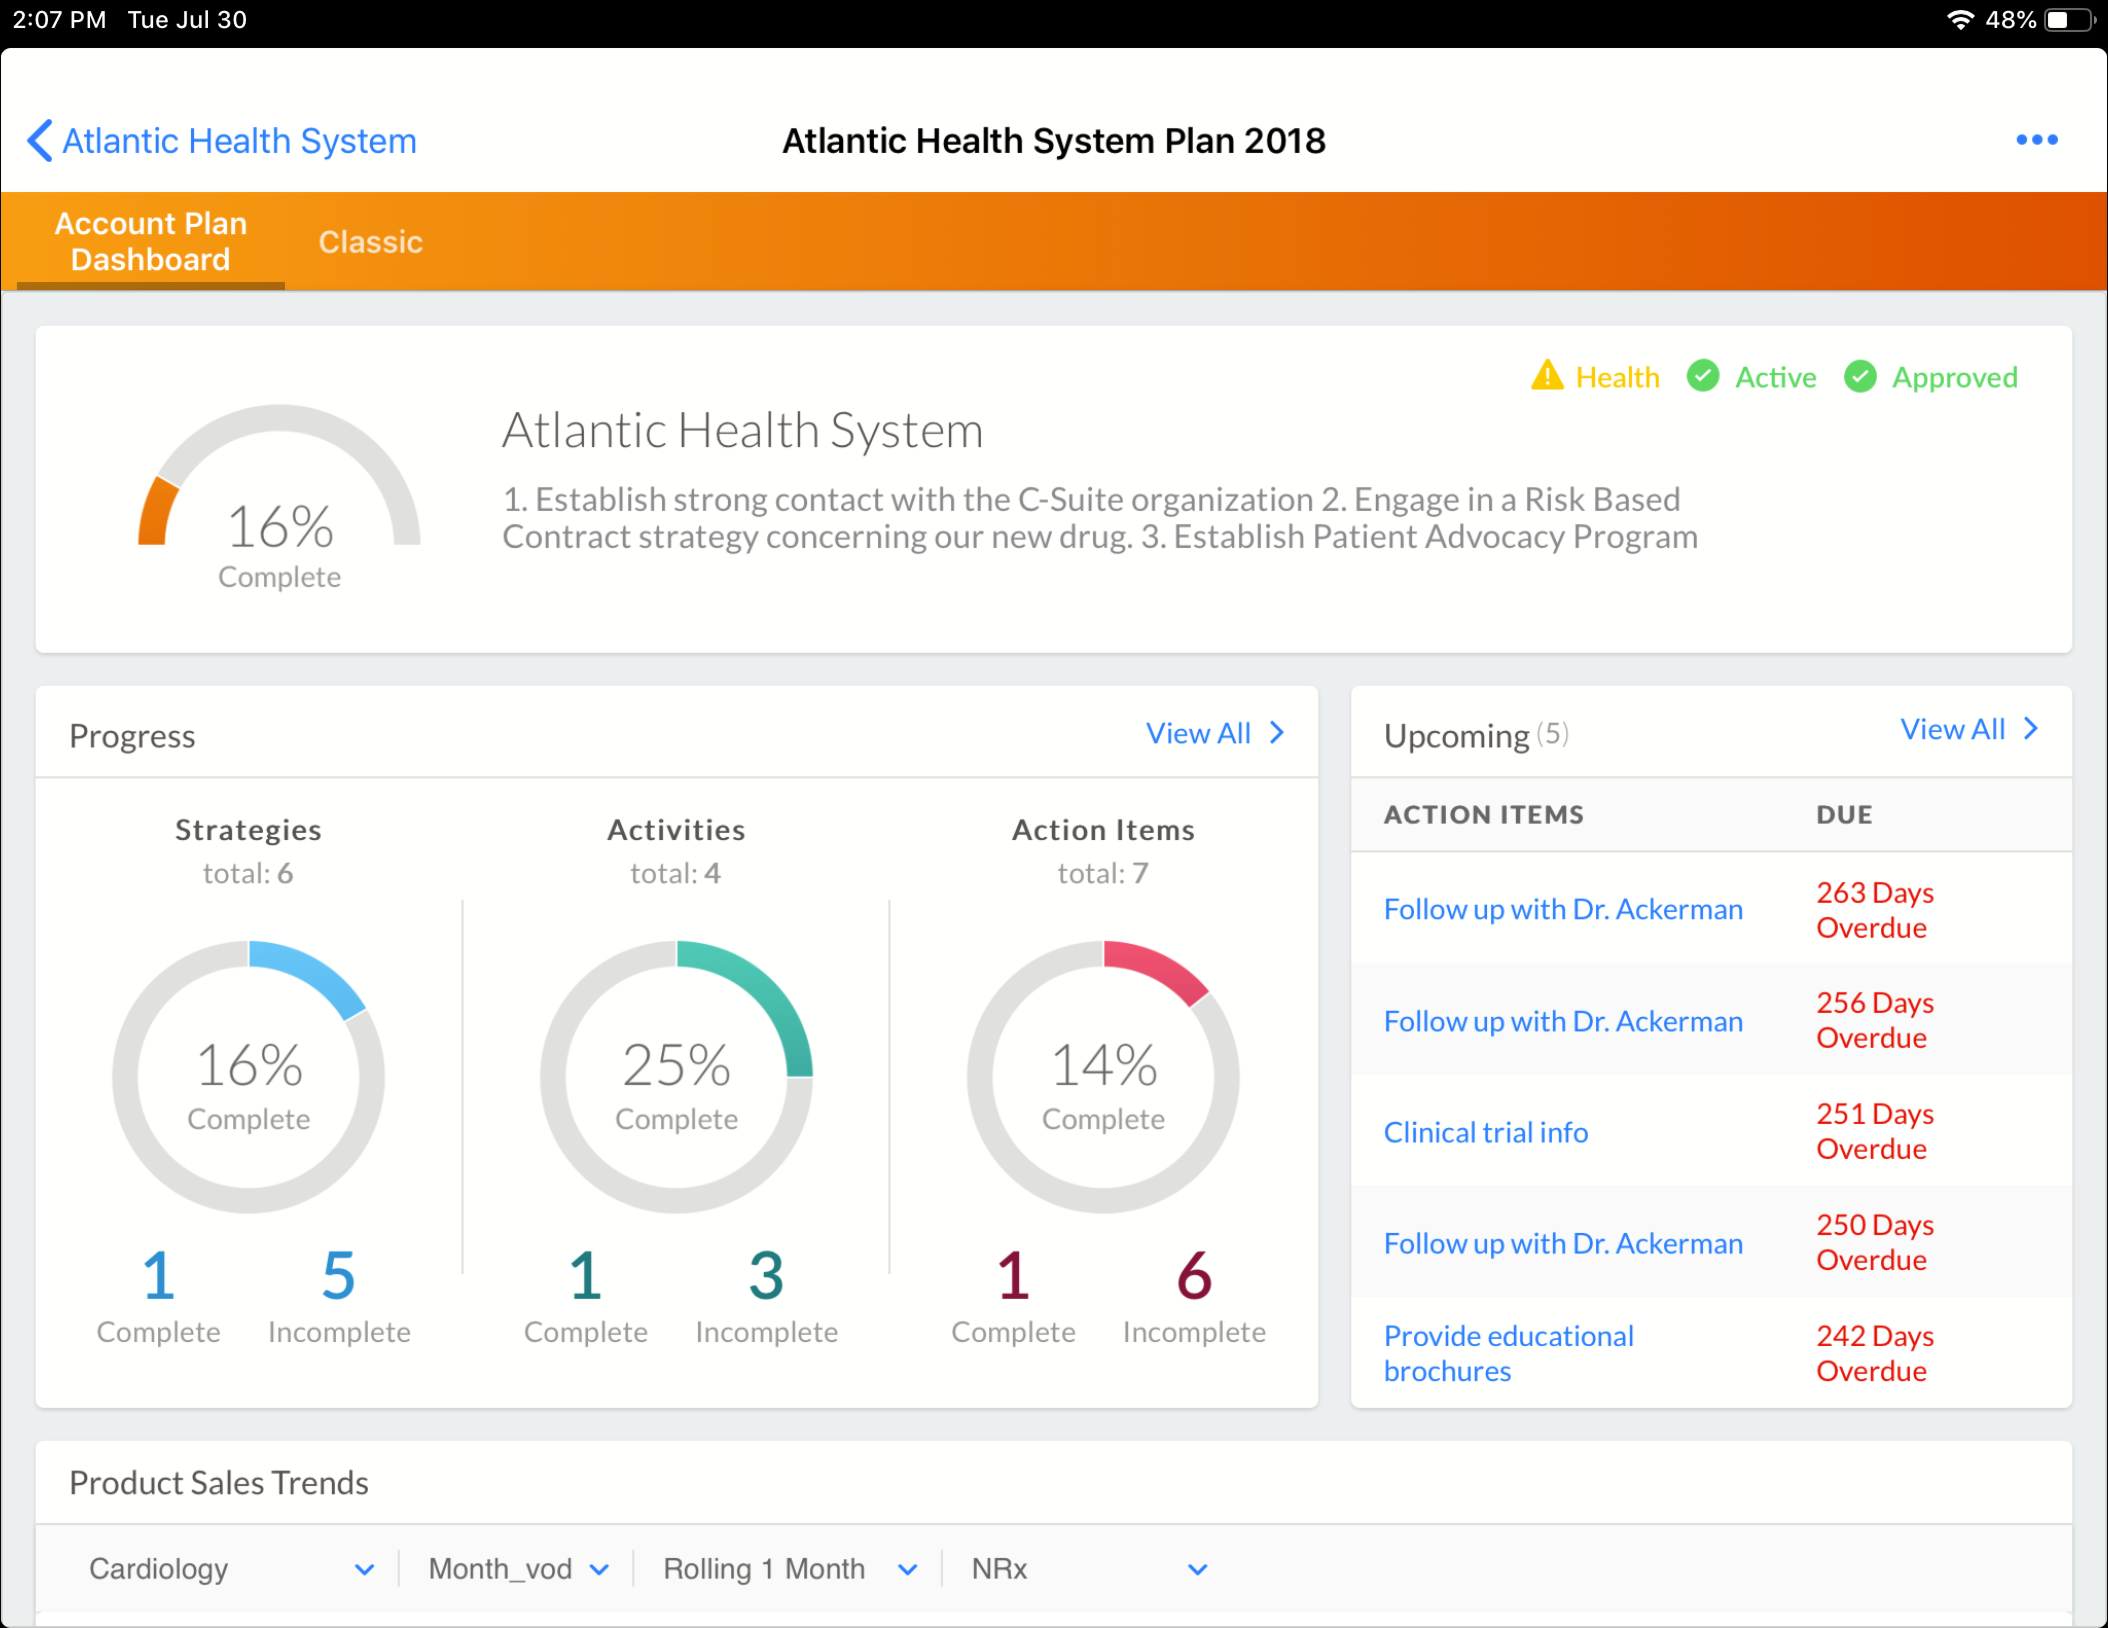Tap the Wi-Fi icon in status bar
The height and width of the screenshot is (1628, 2108).
coord(1960,20)
